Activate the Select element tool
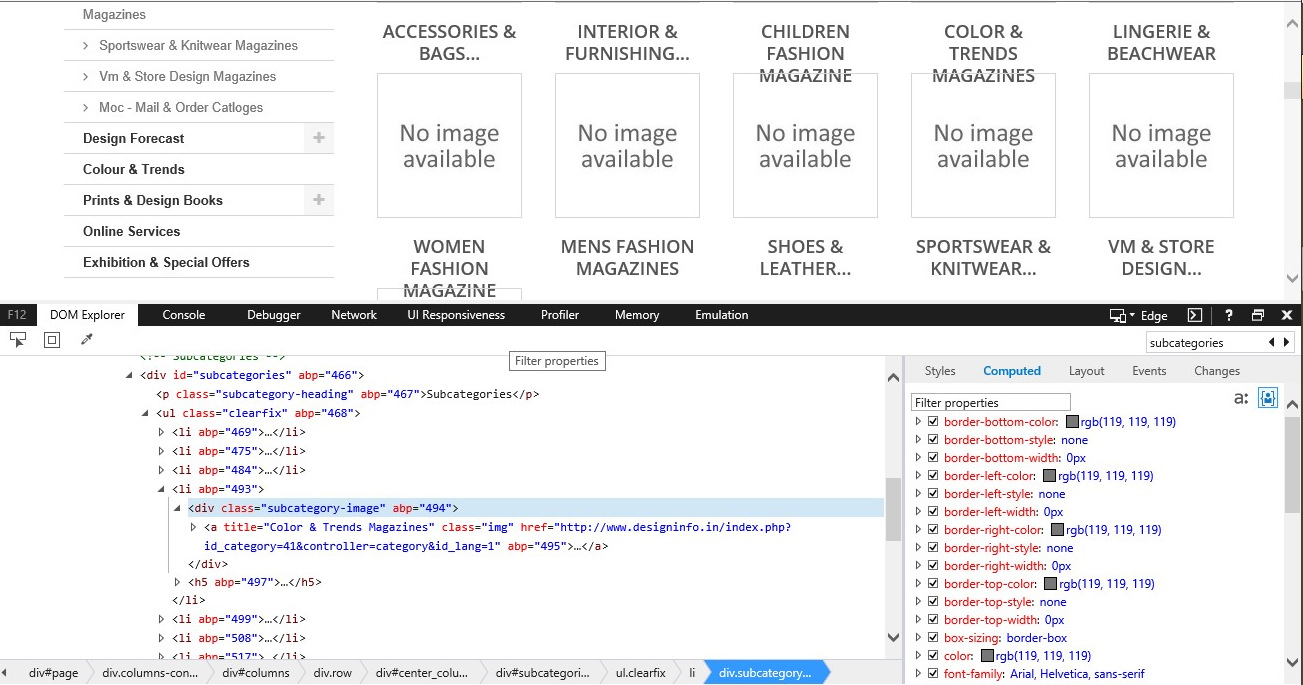The width and height of the screenshot is (1303, 685). coord(18,340)
